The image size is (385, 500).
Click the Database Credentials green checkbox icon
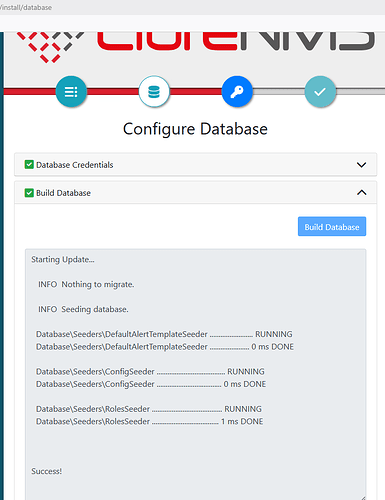[x=29, y=164]
